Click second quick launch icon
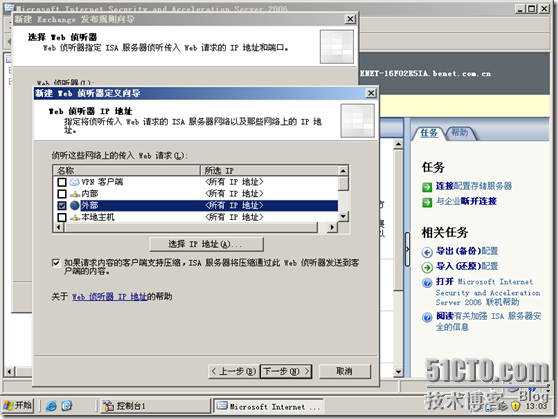Viewport: 558px width, 419px height. tap(67, 406)
